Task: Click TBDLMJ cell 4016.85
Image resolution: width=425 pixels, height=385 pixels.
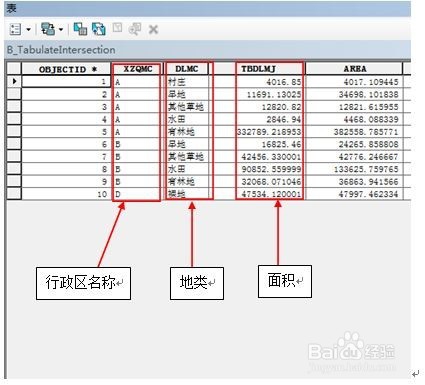Action: pos(258,81)
